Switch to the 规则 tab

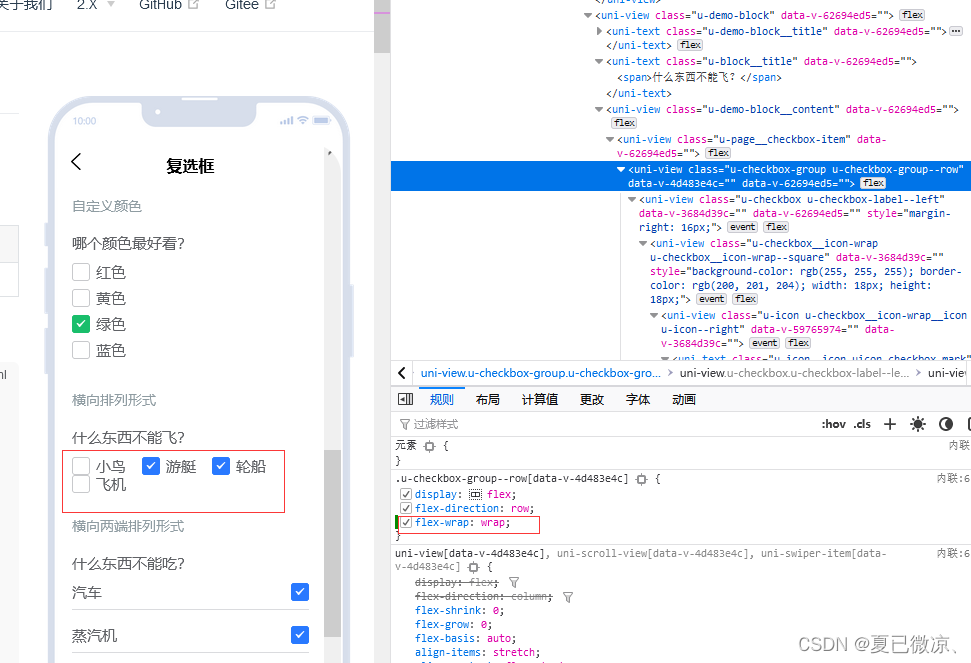(442, 400)
